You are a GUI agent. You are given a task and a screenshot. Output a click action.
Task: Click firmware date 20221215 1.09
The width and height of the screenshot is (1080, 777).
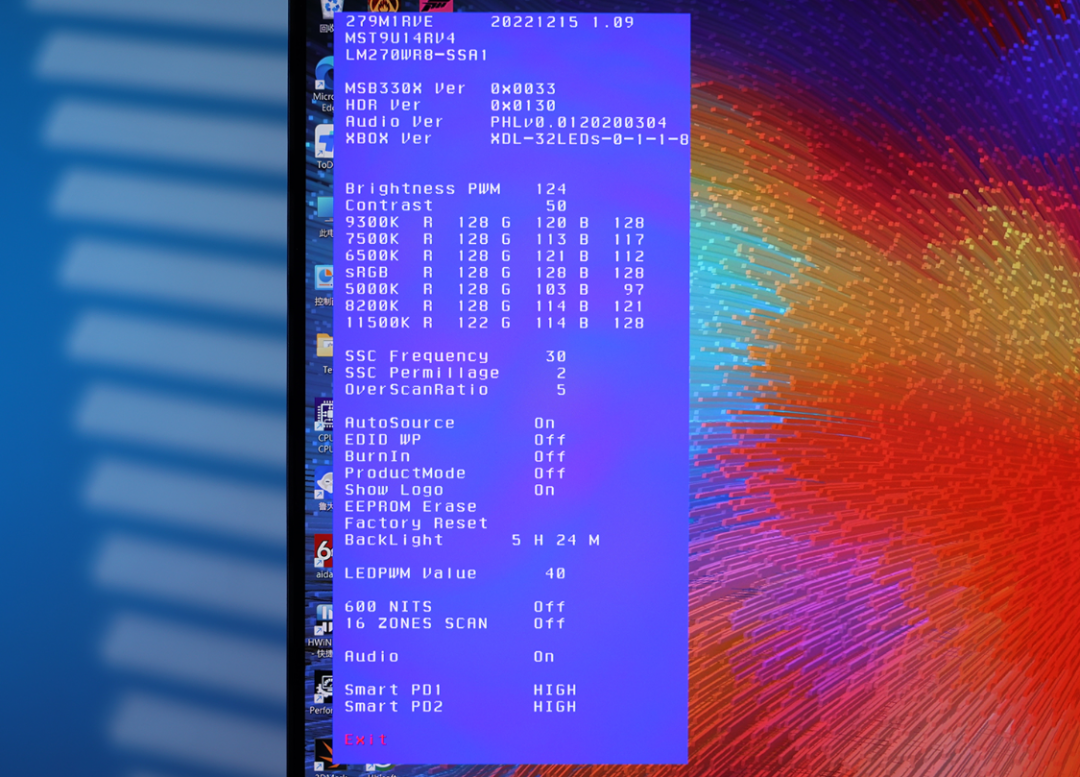(x=562, y=22)
